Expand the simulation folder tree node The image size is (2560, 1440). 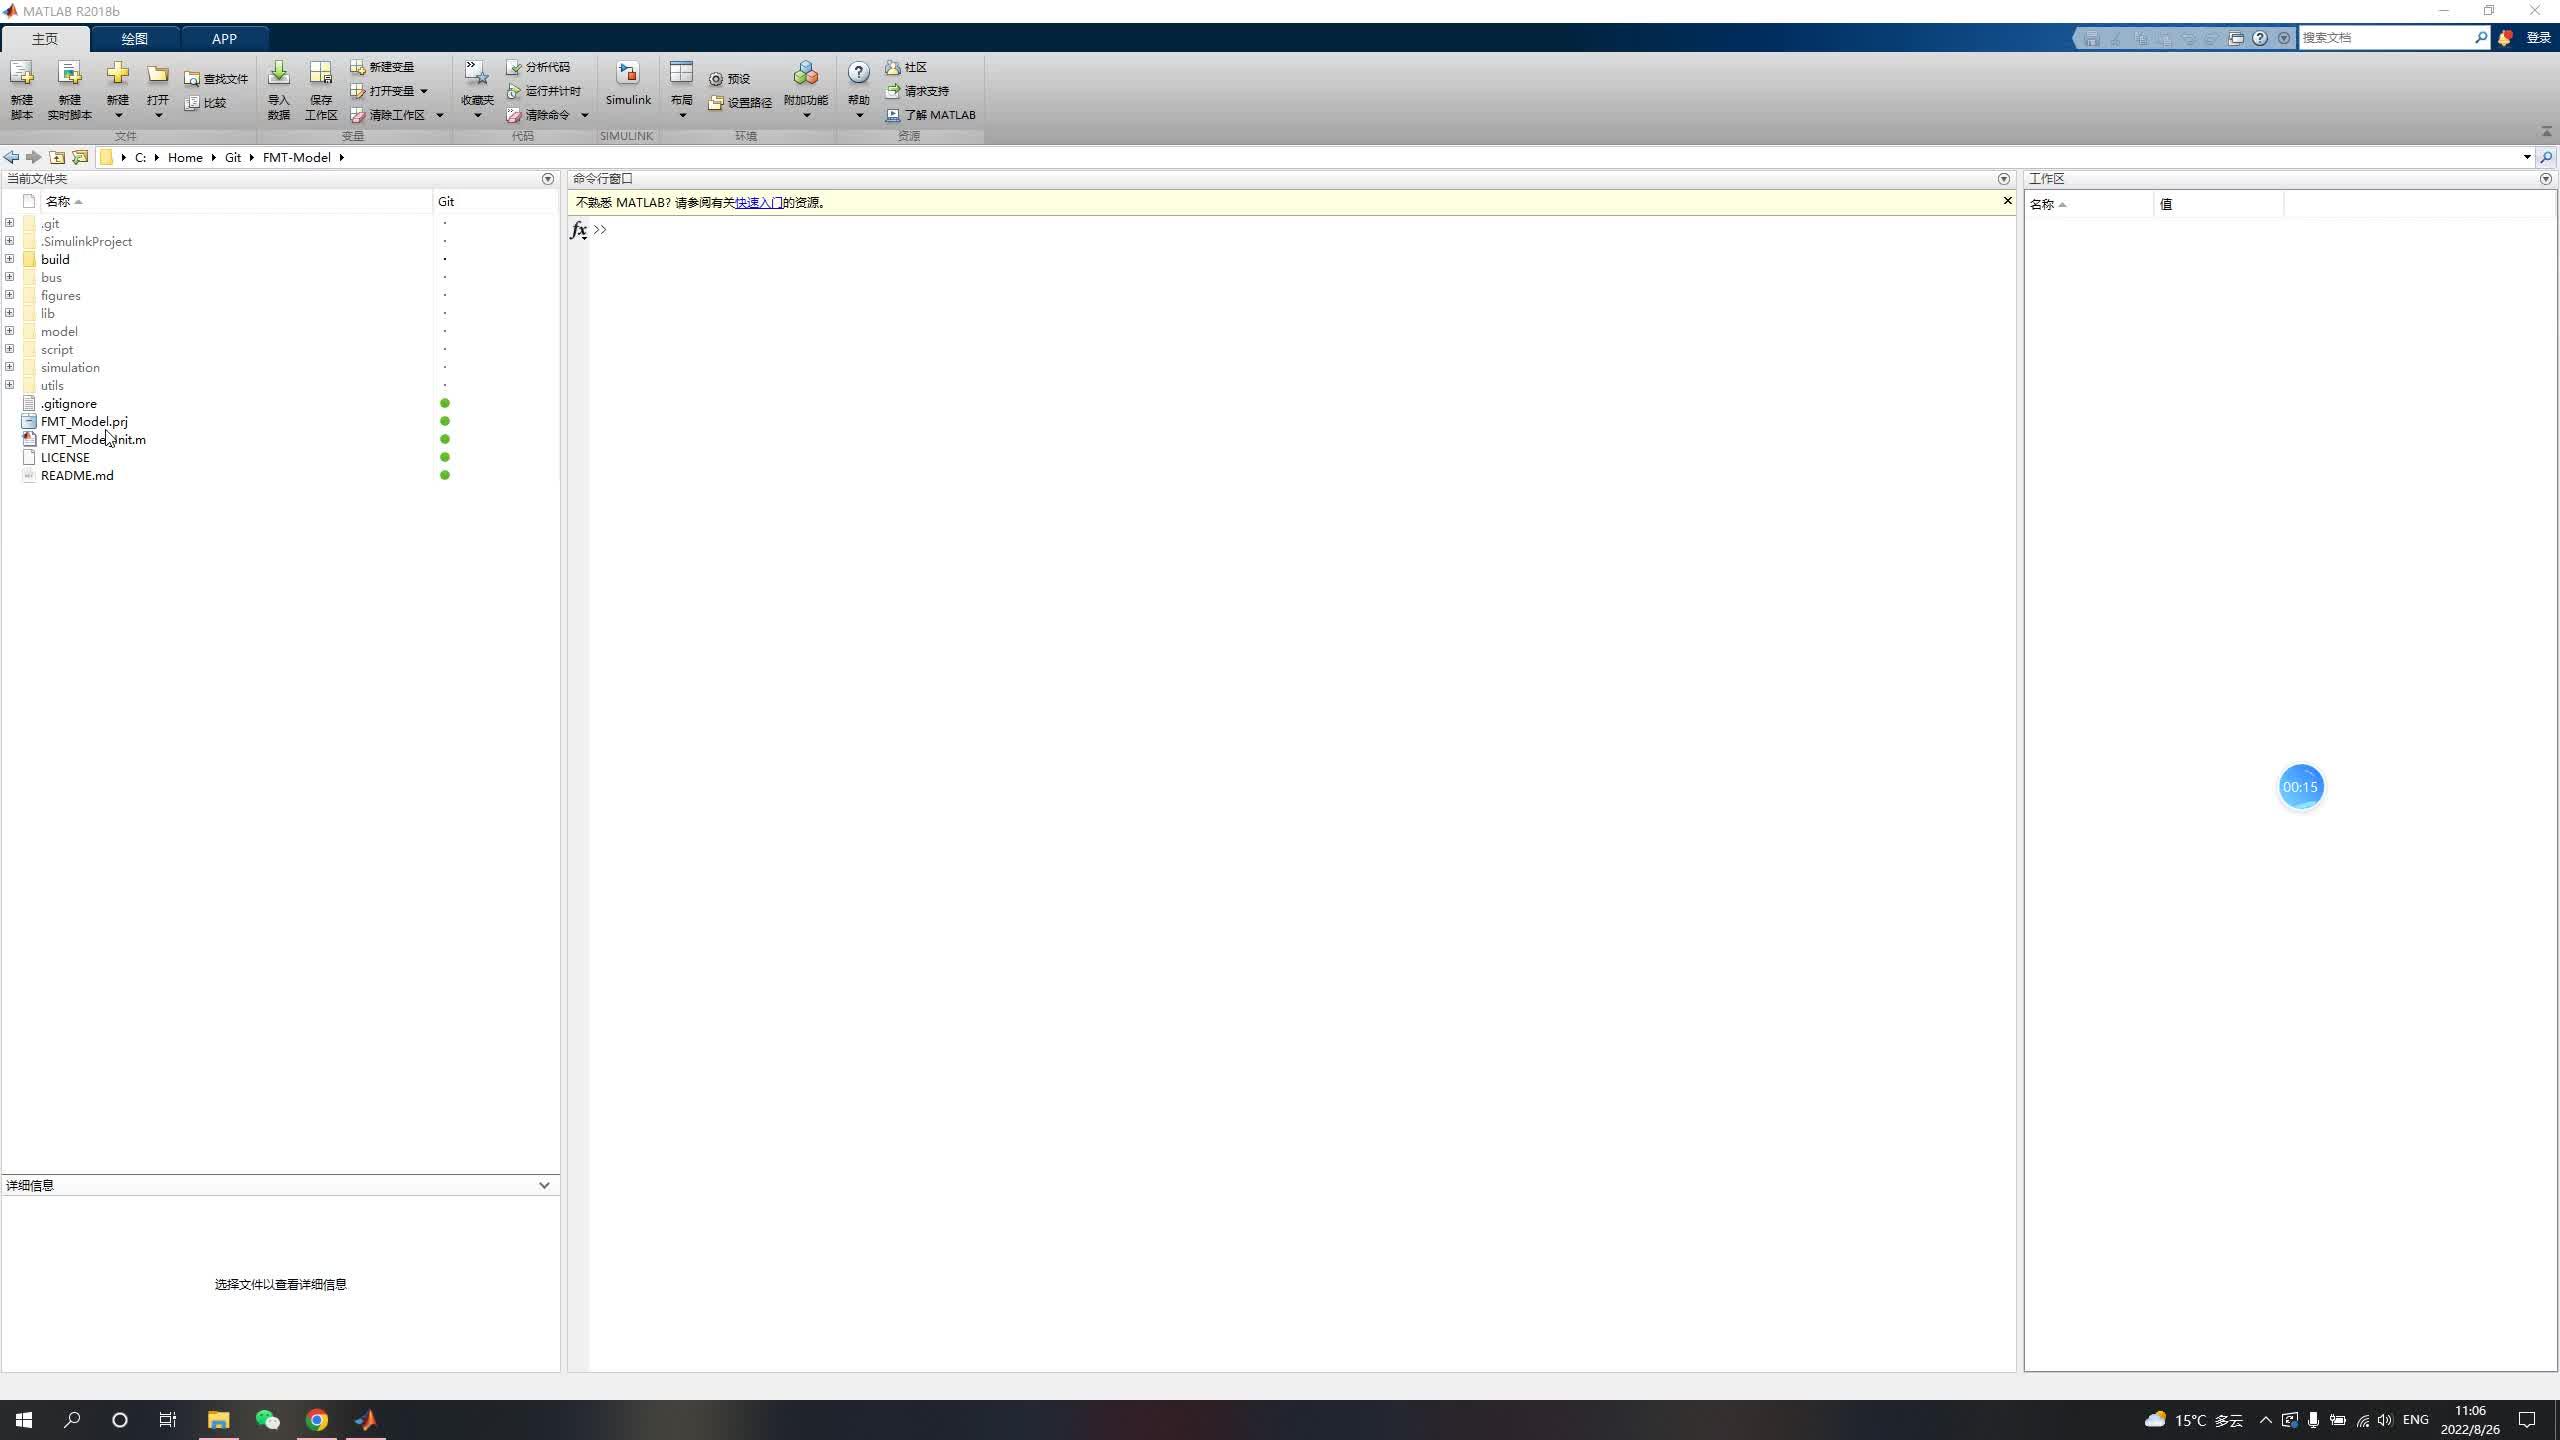tap(10, 367)
